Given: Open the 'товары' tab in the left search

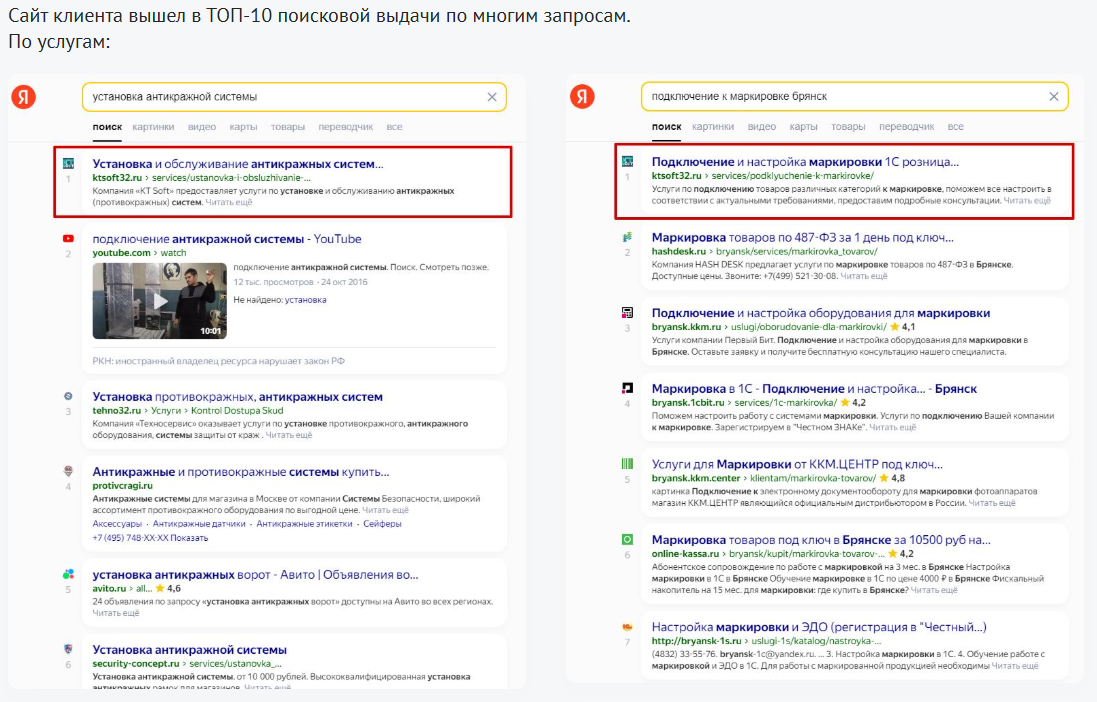Looking at the screenshot, I should [288, 127].
